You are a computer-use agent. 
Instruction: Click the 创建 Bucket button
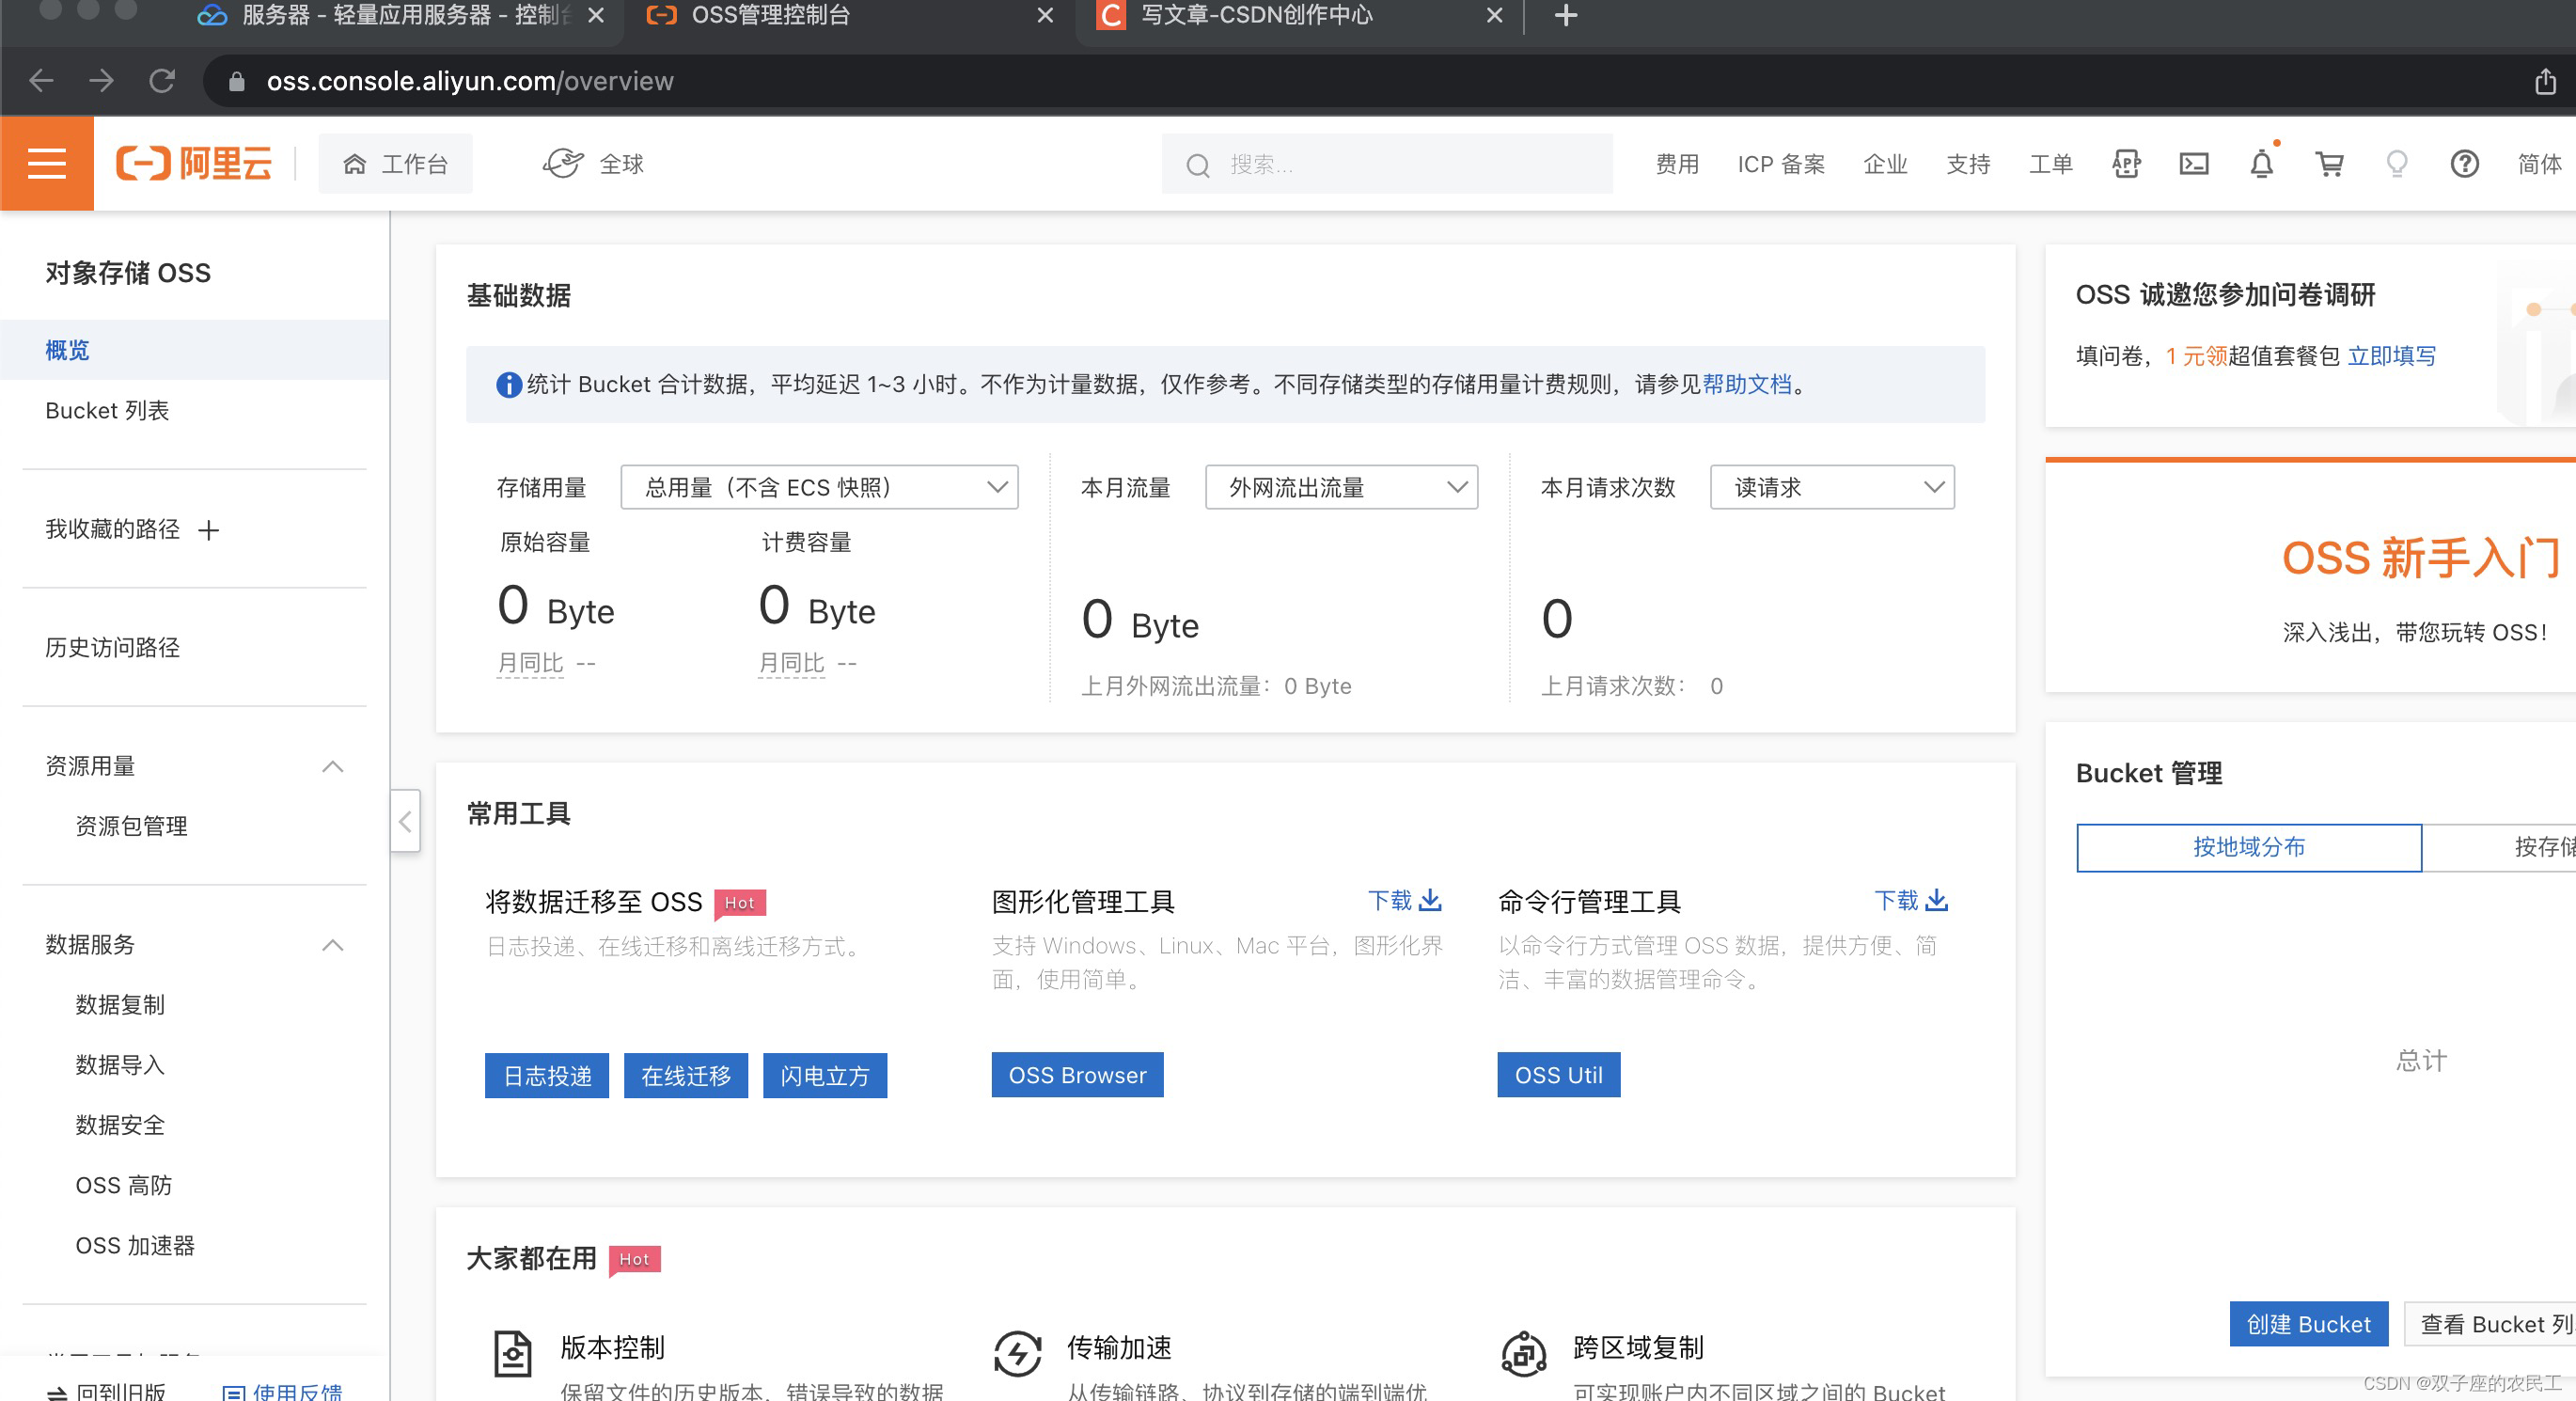[2309, 1324]
